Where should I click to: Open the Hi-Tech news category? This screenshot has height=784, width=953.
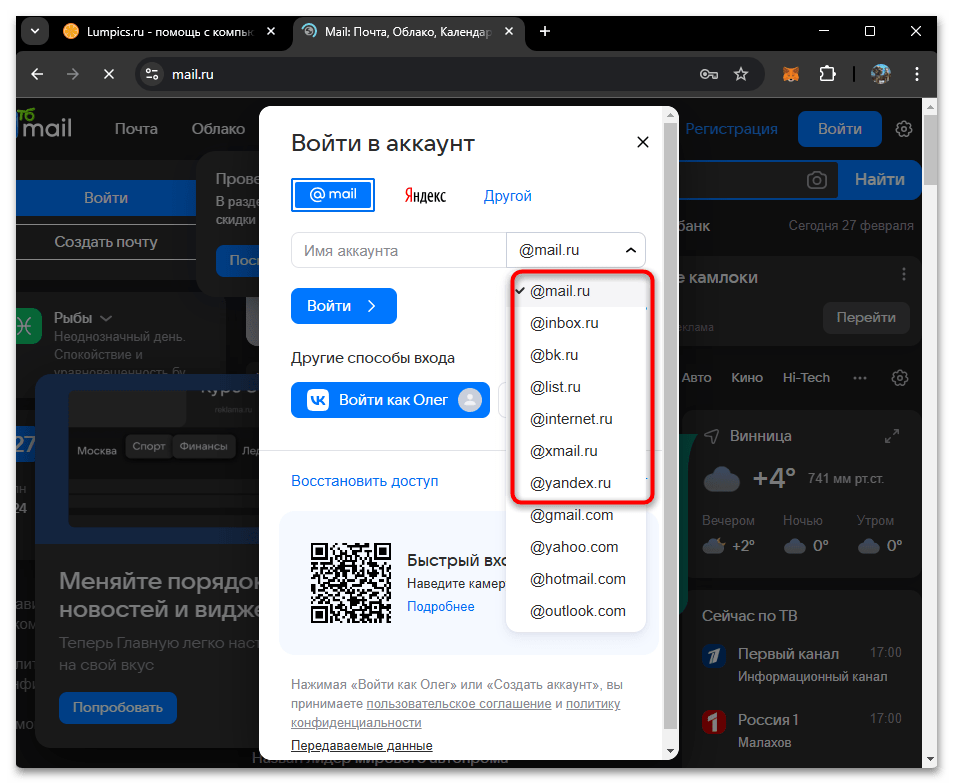[x=806, y=378]
